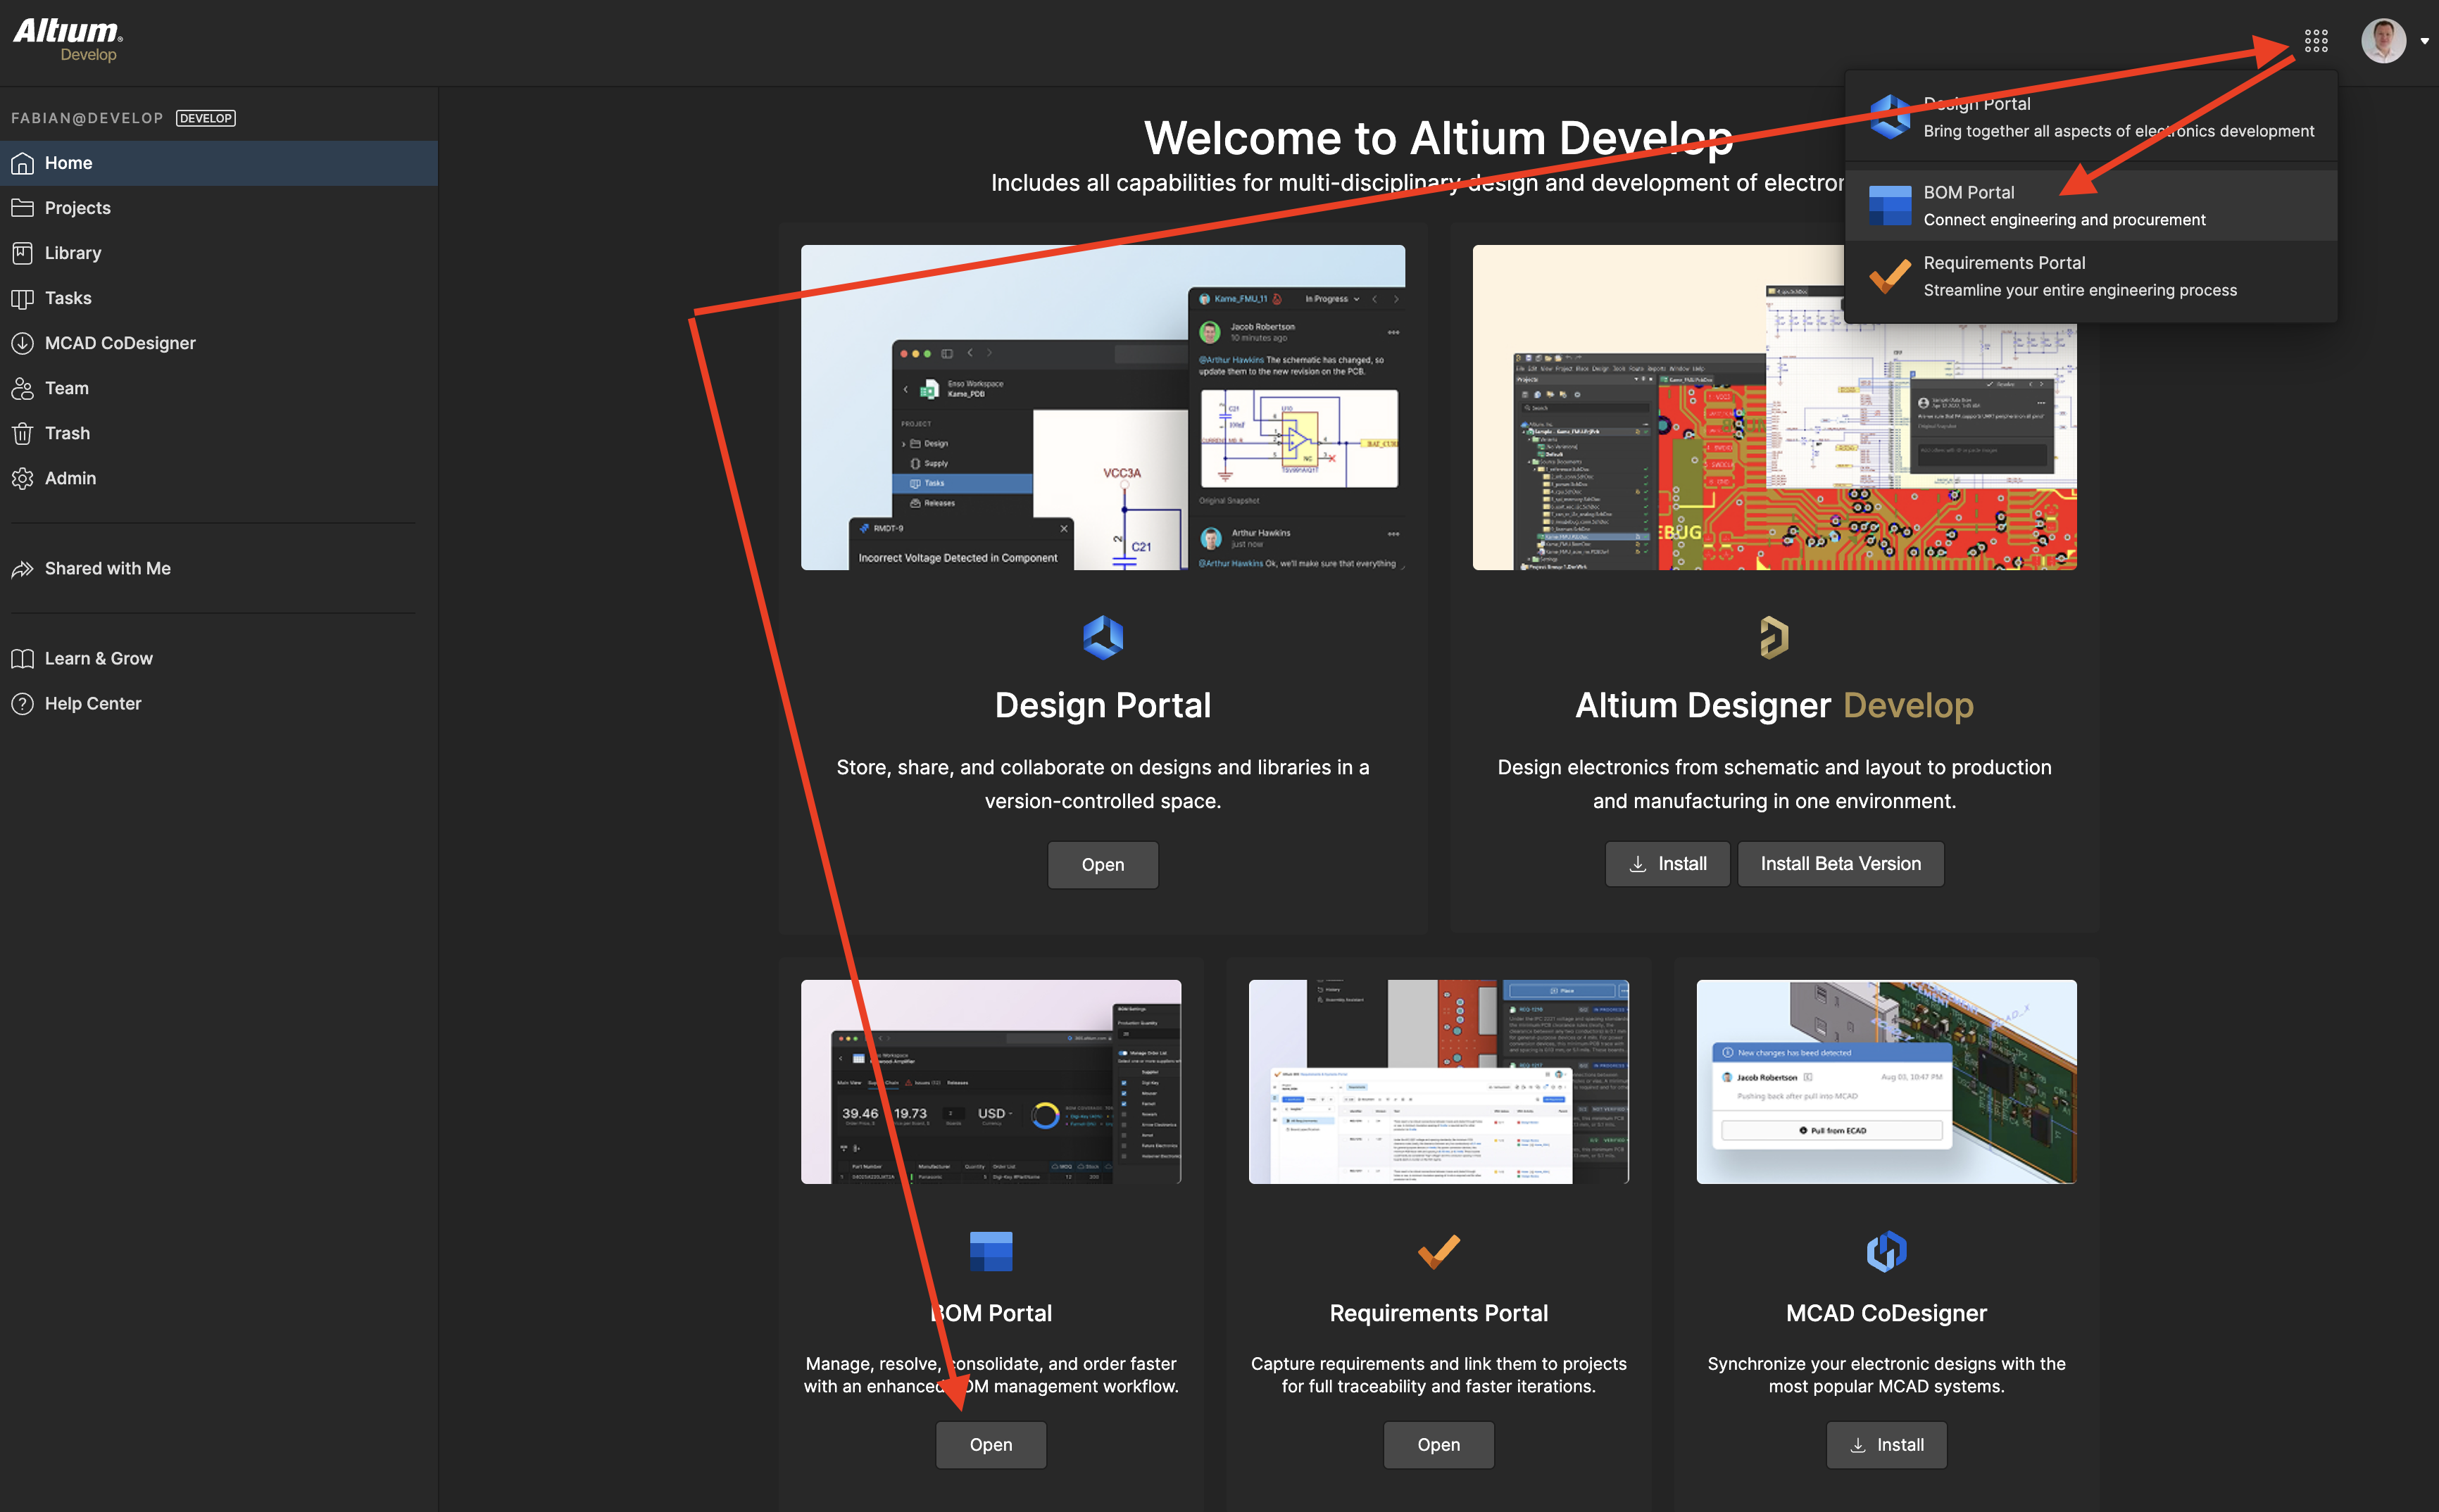Go to Tasks in the sidebar
2439x1512 pixels.
219,298
